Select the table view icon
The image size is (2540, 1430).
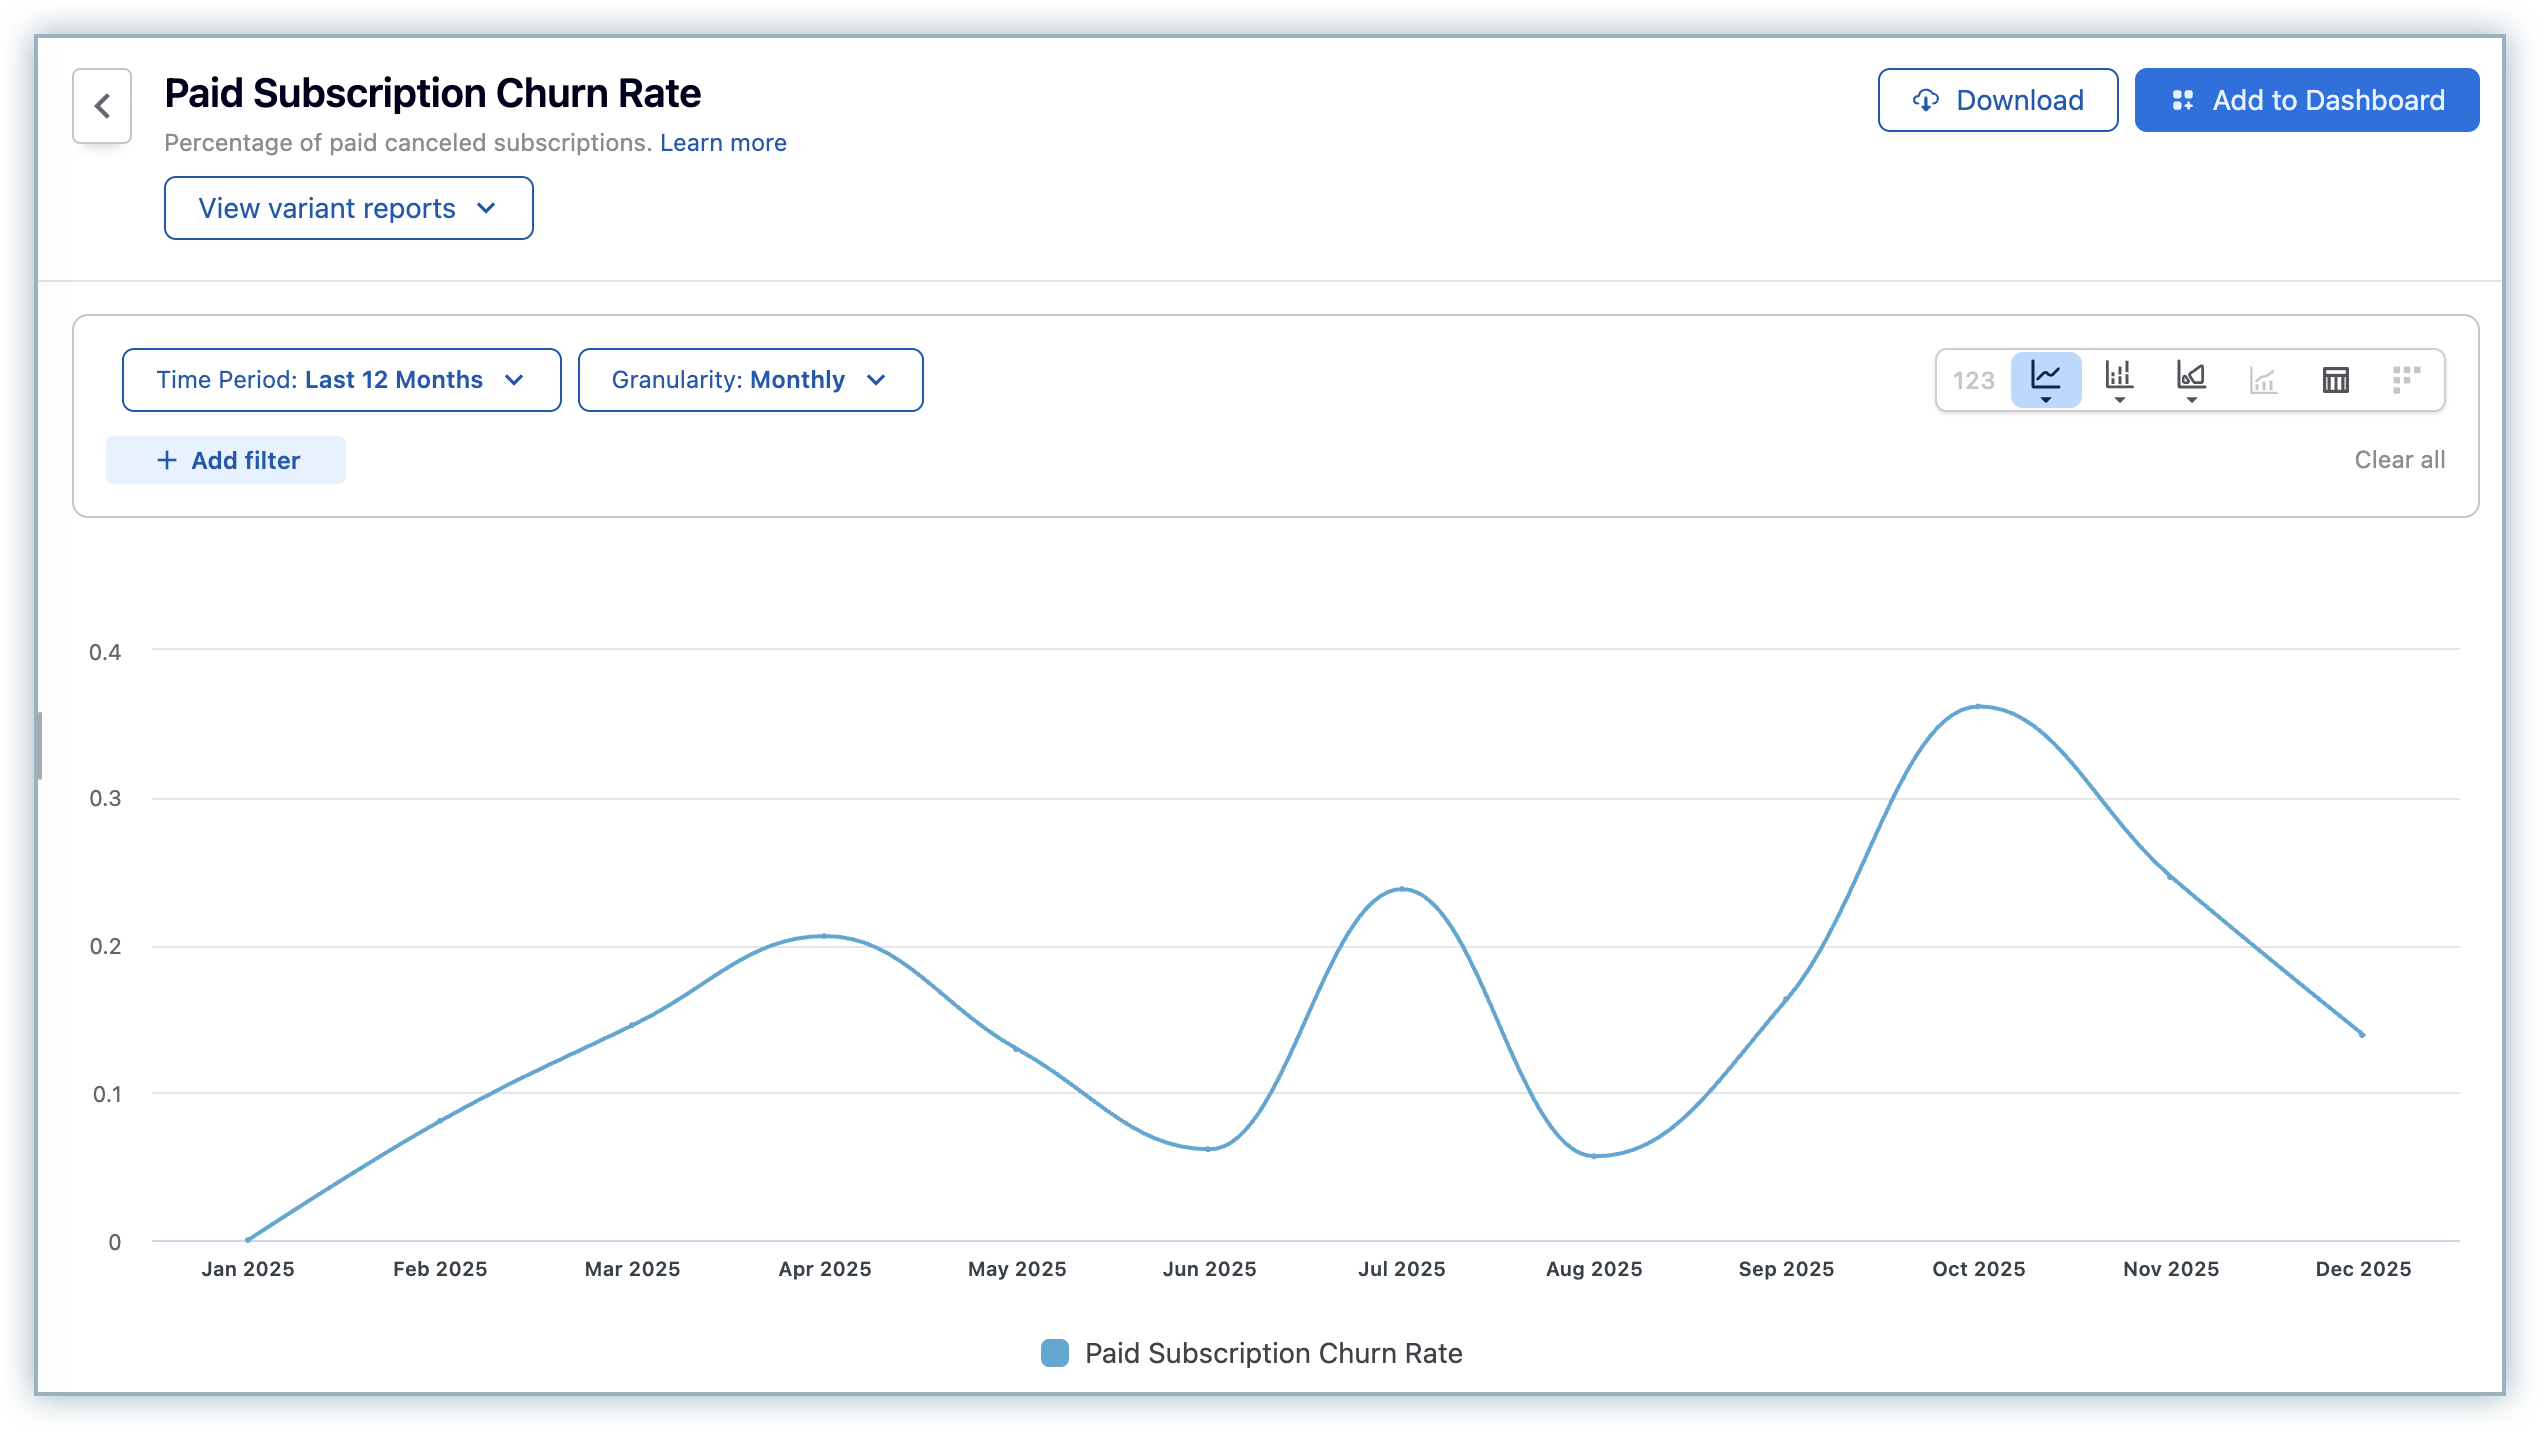click(2335, 380)
